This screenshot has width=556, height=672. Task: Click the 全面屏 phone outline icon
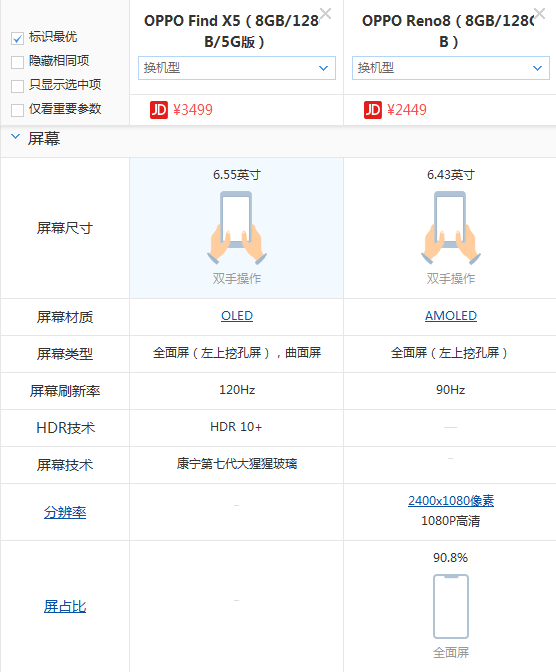pyautogui.click(x=451, y=606)
